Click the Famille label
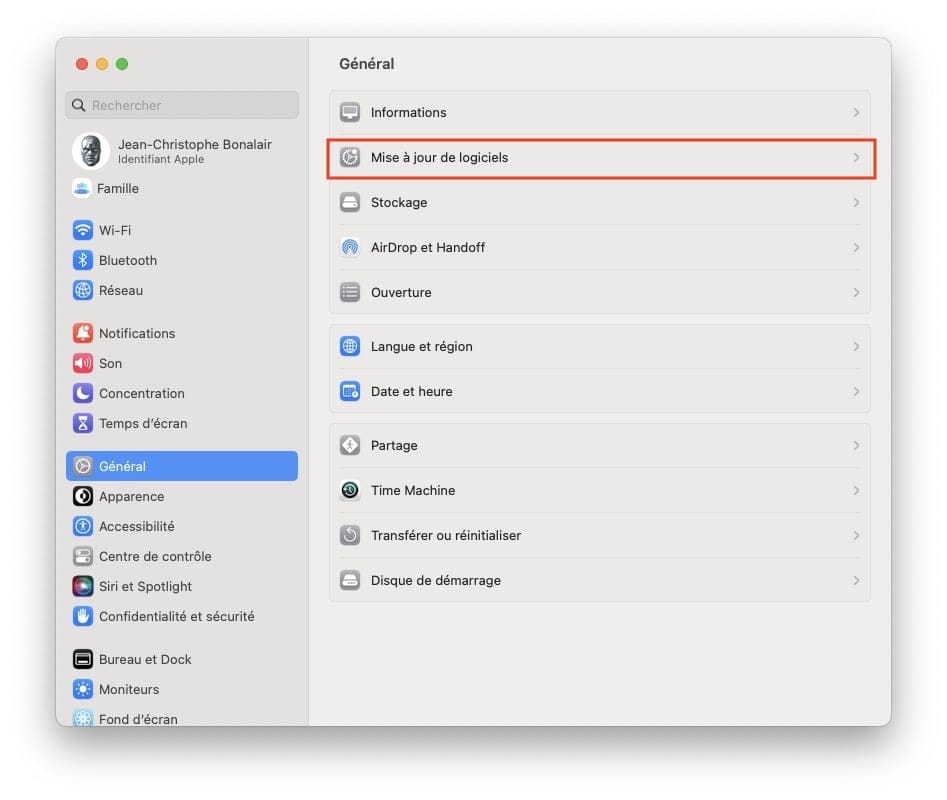The image size is (947, 800). [118, 188]
